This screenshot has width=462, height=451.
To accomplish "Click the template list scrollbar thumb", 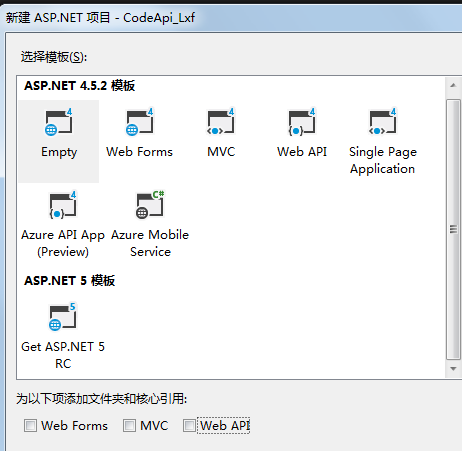I will point(453,229).
